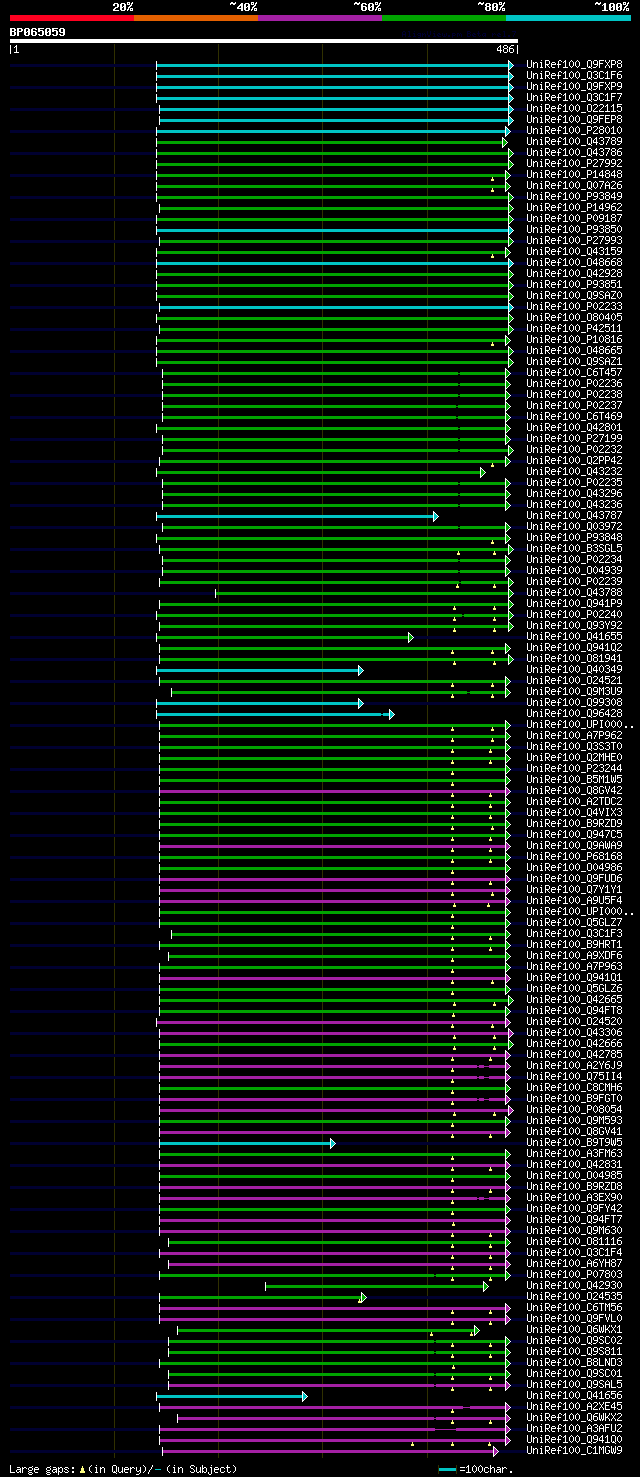Screen dimensions: 640x1477
Task: Select the UniRef100_P09187 entry
Action: 574,218
